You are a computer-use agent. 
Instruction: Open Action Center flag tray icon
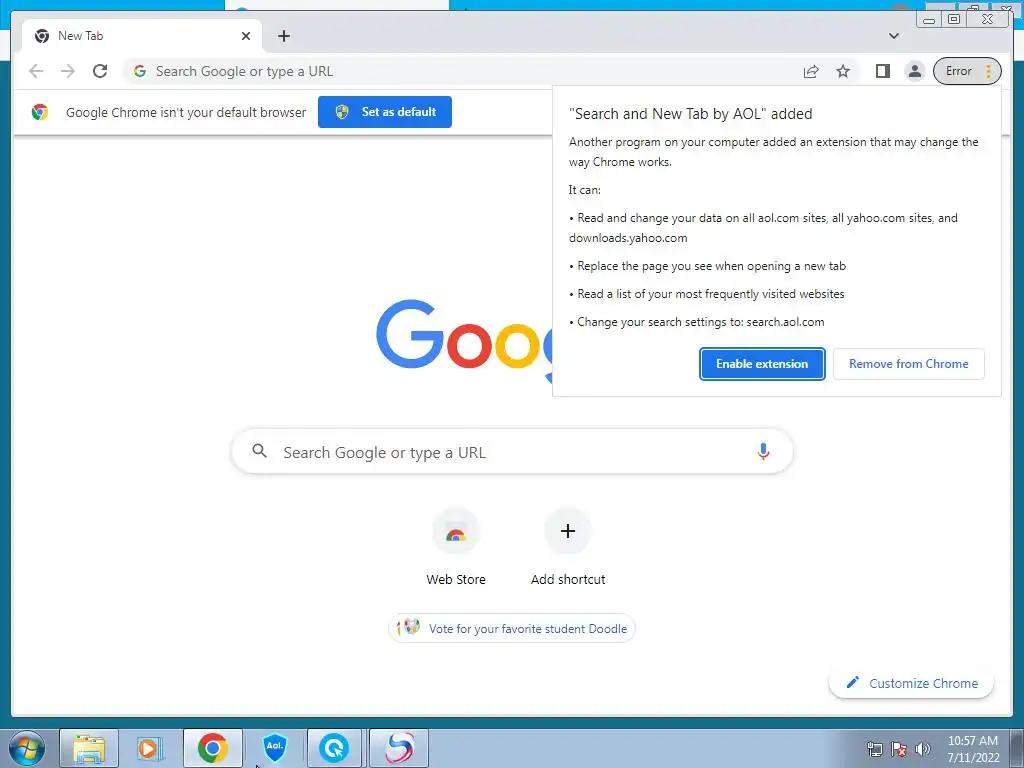point(899,749)
